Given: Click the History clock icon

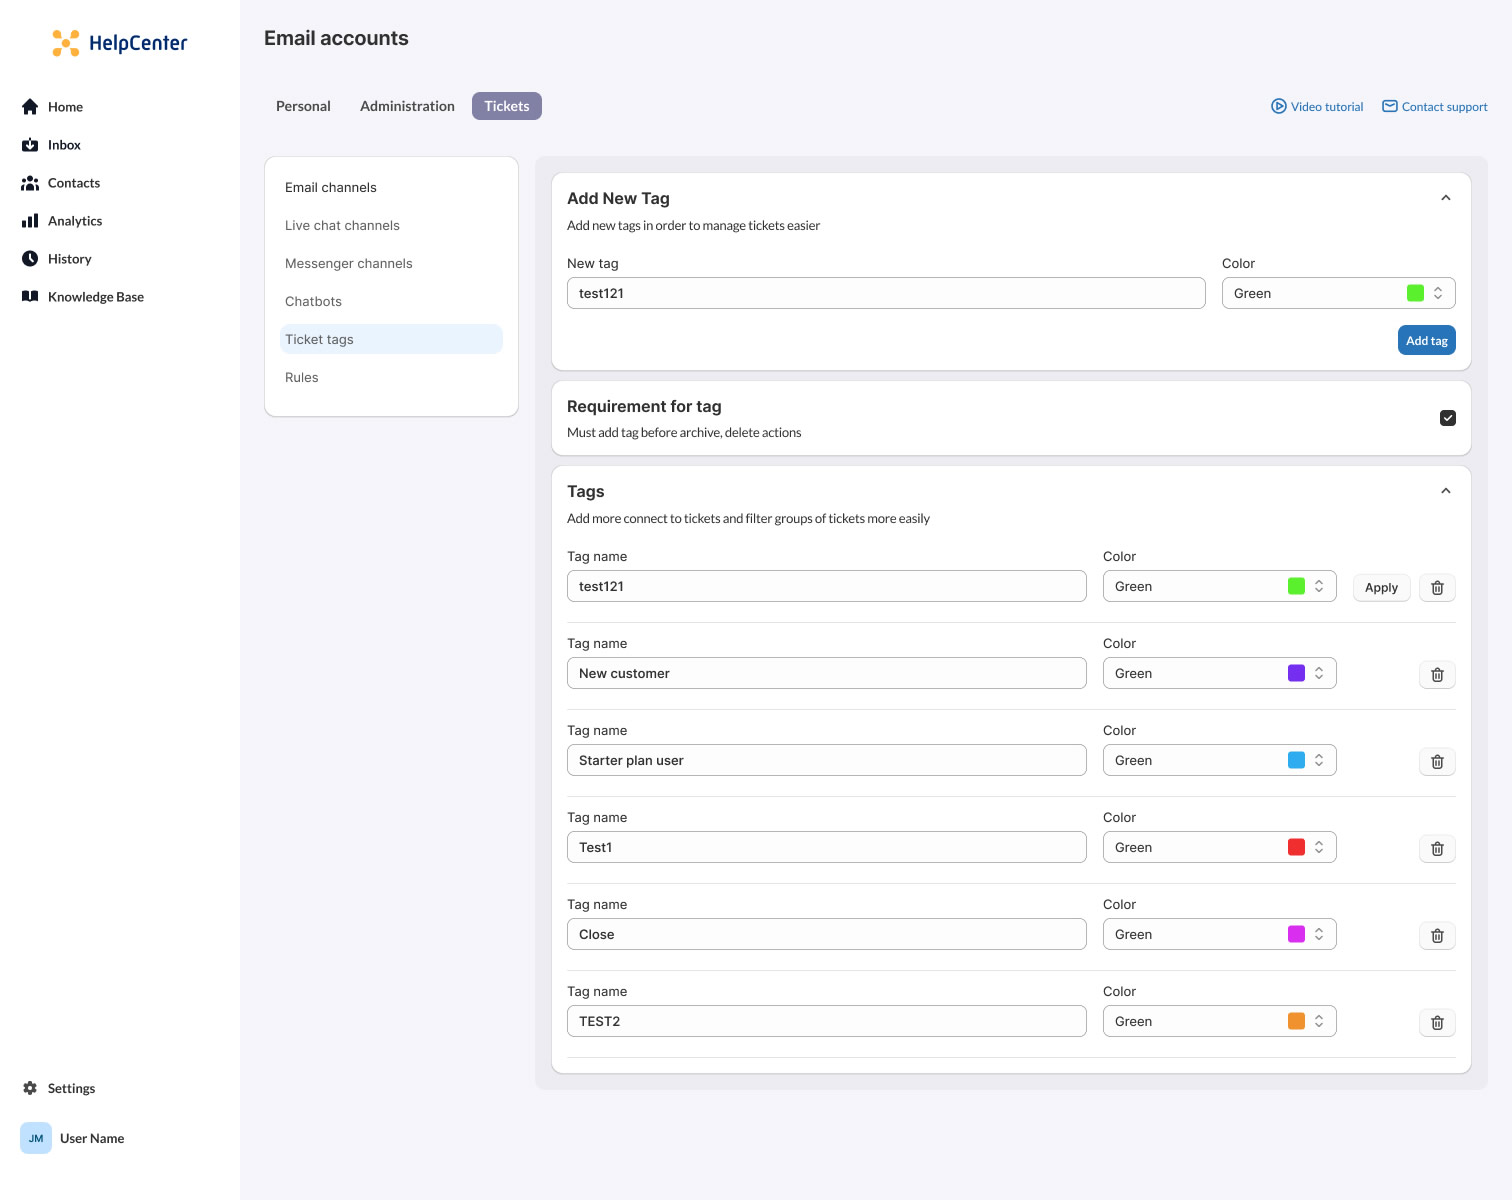Looking at the screenshot, I should click(30, 259).
